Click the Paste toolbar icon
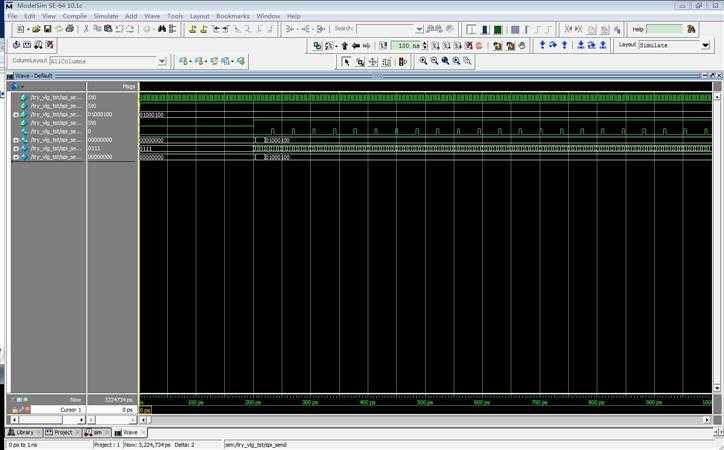This screenshot has height=450, width=724. (108, 29)
